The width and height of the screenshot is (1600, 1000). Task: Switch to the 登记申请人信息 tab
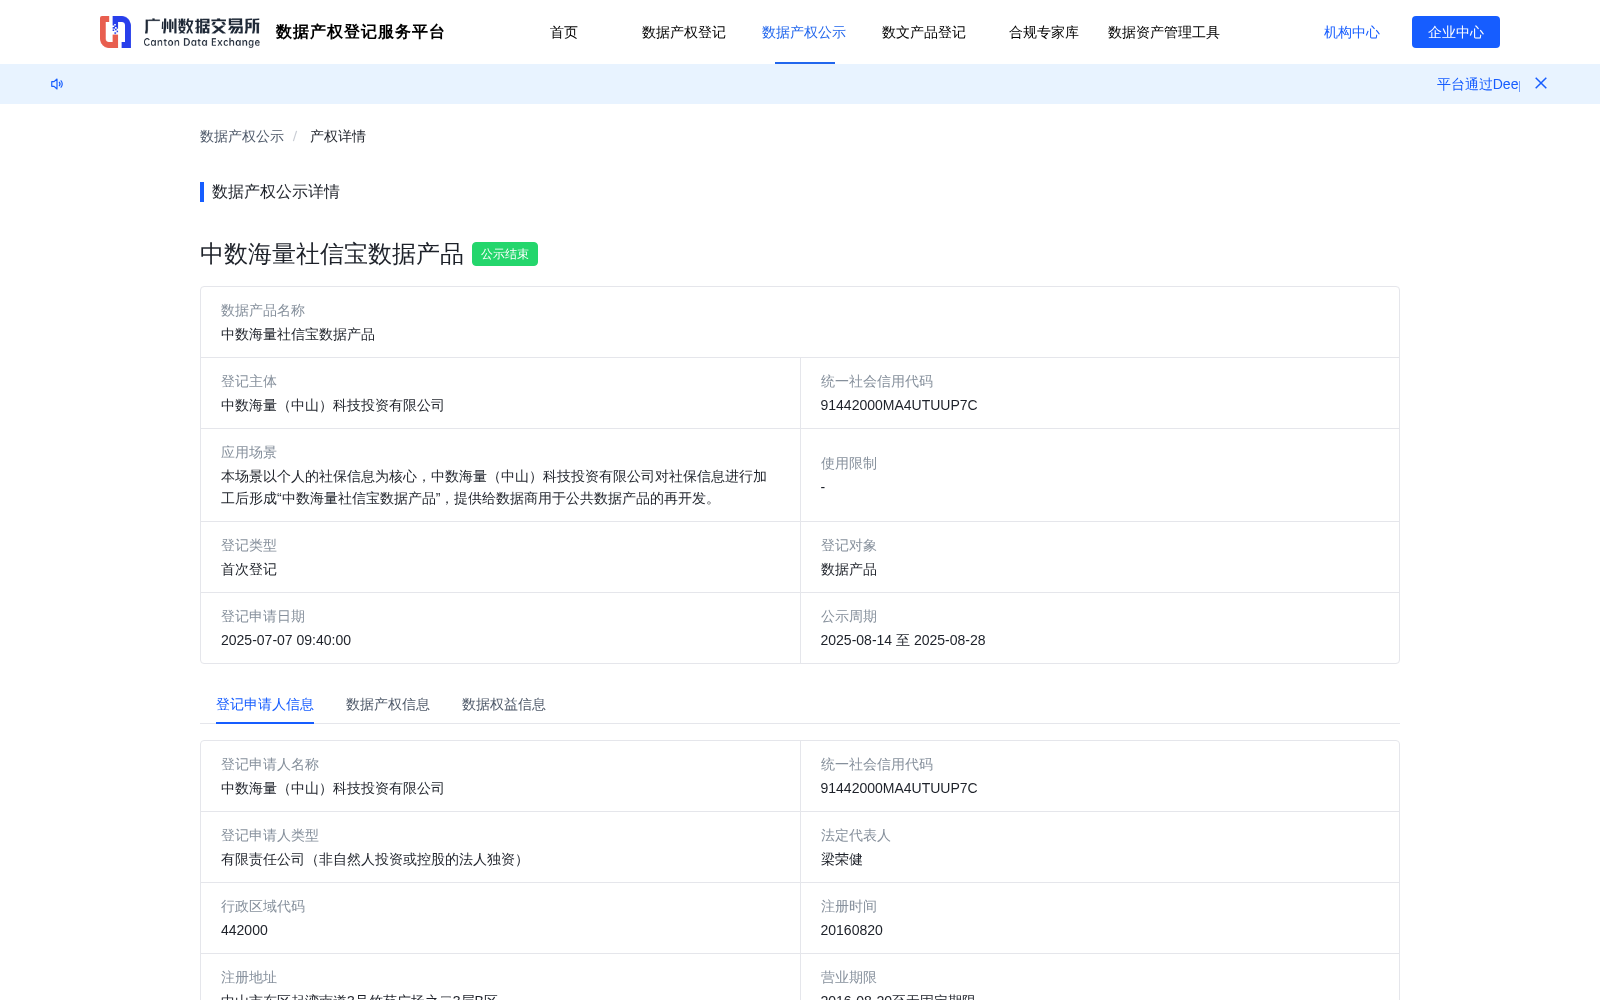[265, 704]
